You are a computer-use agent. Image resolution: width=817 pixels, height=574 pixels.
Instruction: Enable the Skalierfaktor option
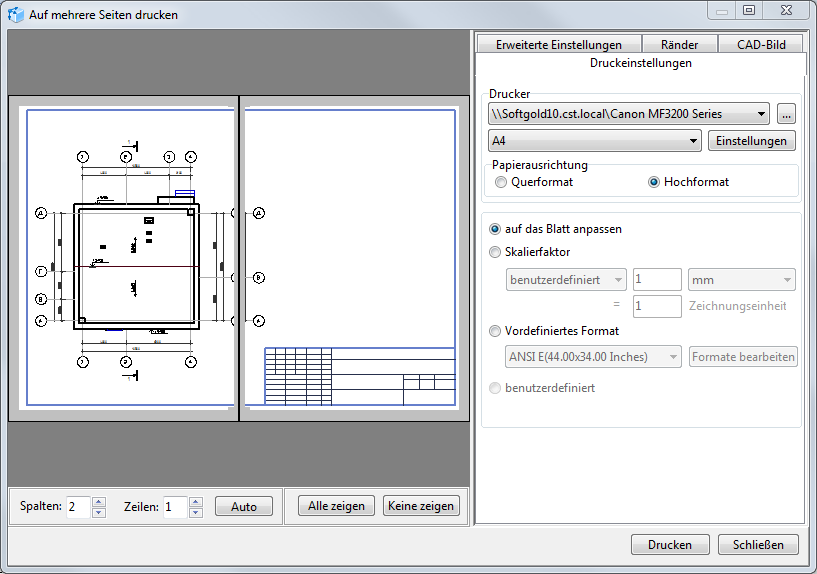click(496, 252)
